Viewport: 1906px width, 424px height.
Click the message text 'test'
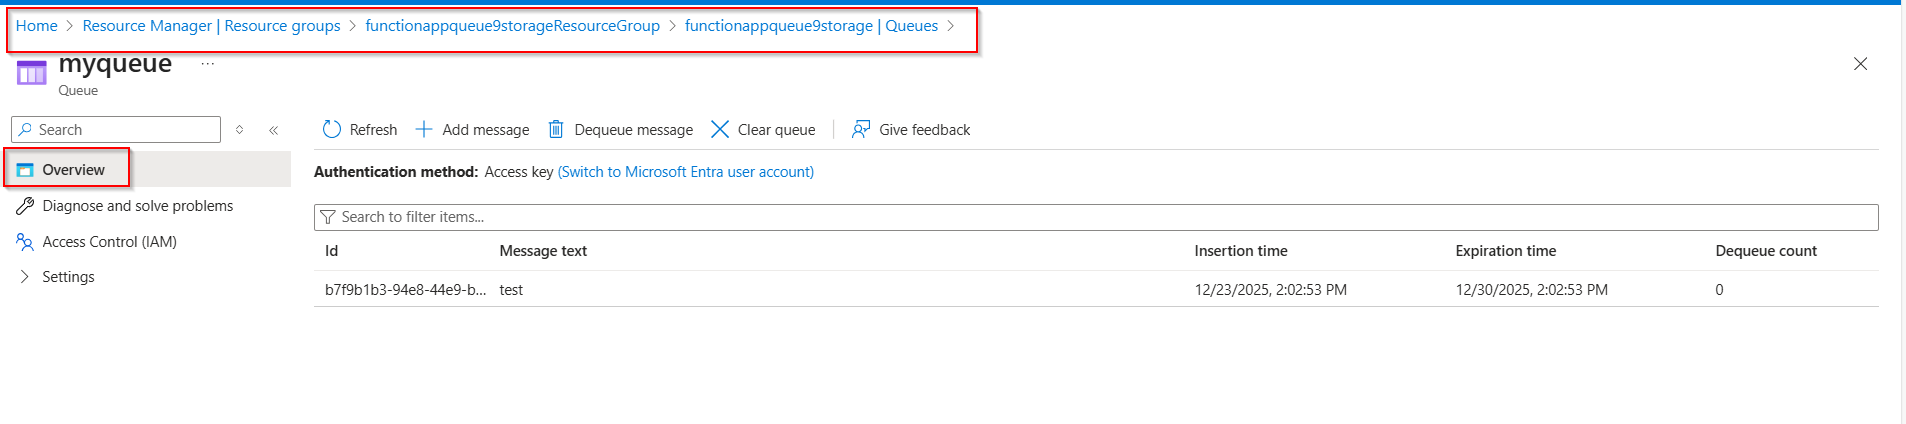[x=511, y=290]
